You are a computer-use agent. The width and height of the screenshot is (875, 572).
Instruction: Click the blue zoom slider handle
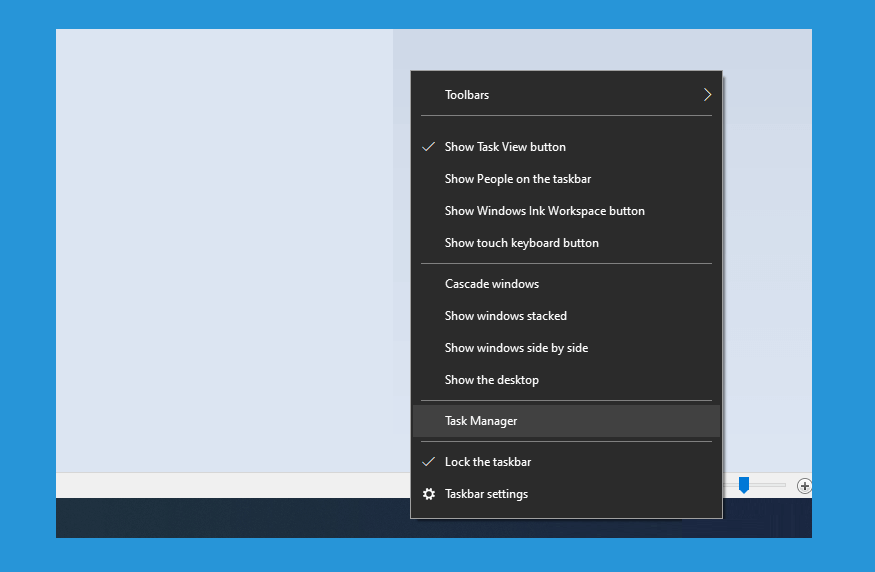[744, 485]
